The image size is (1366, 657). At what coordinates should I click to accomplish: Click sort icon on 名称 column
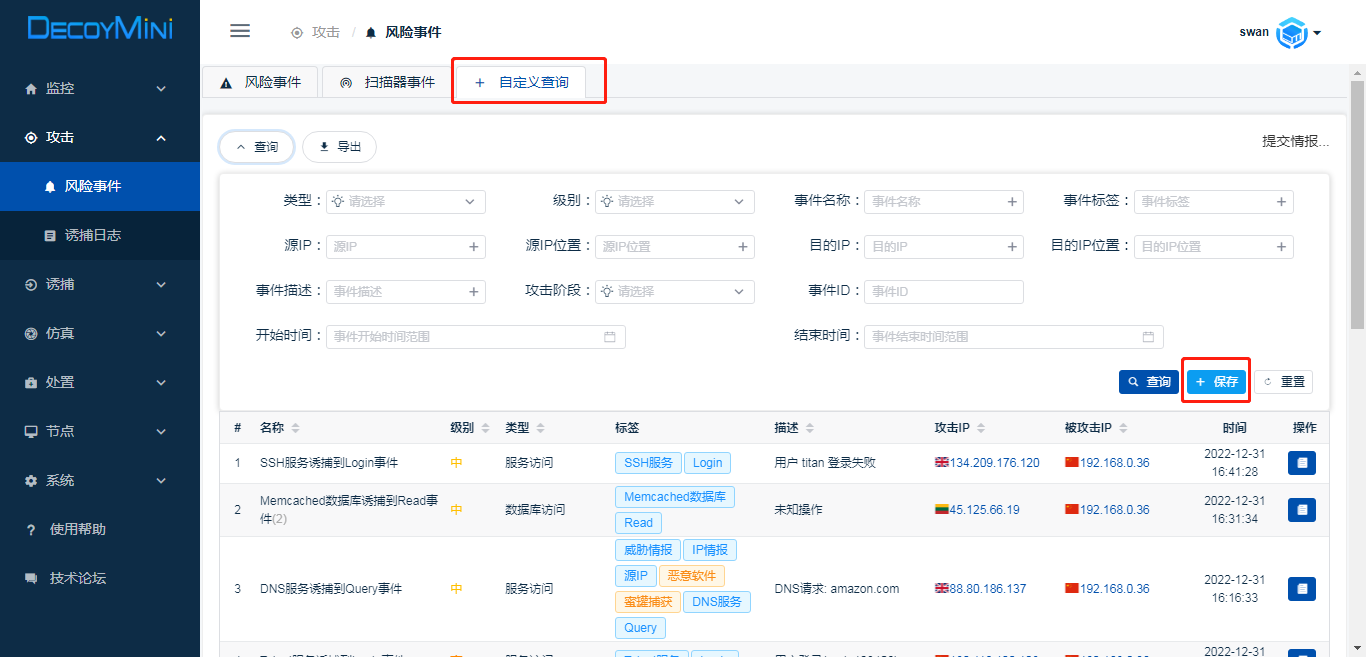coord(294,428)
